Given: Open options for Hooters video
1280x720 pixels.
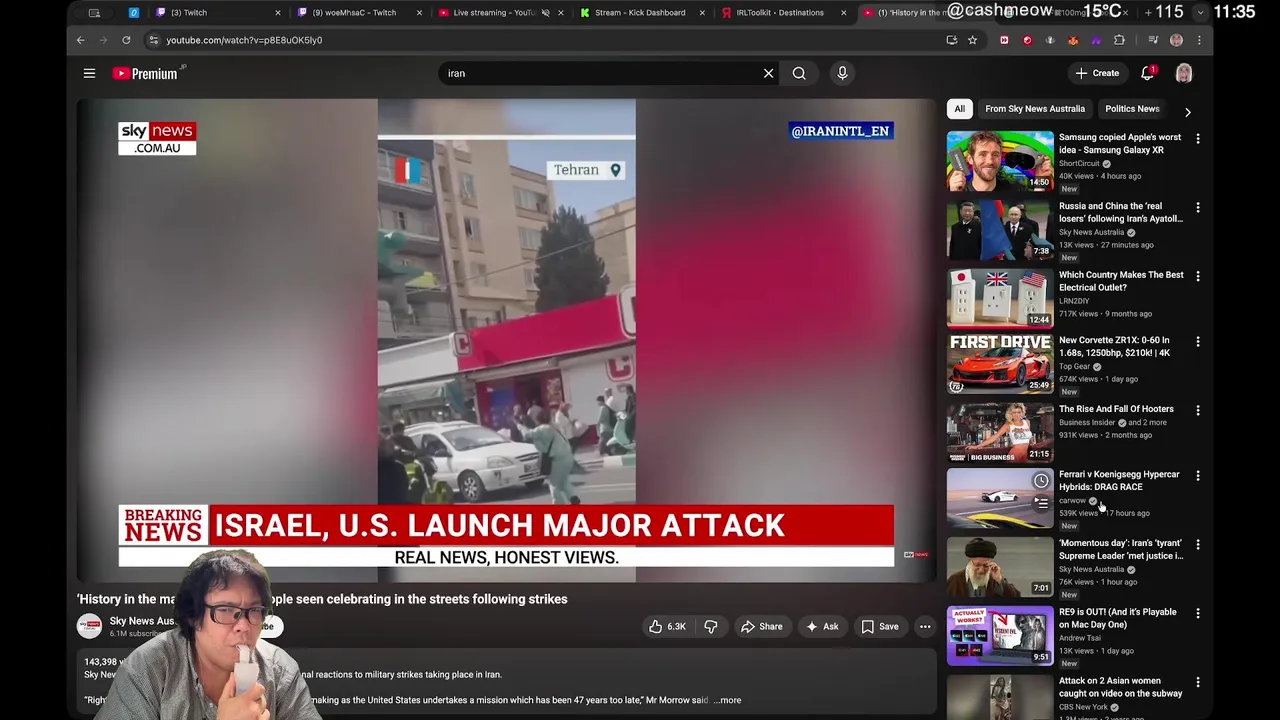Looking at the screenshot, I should coord(1197,411).
